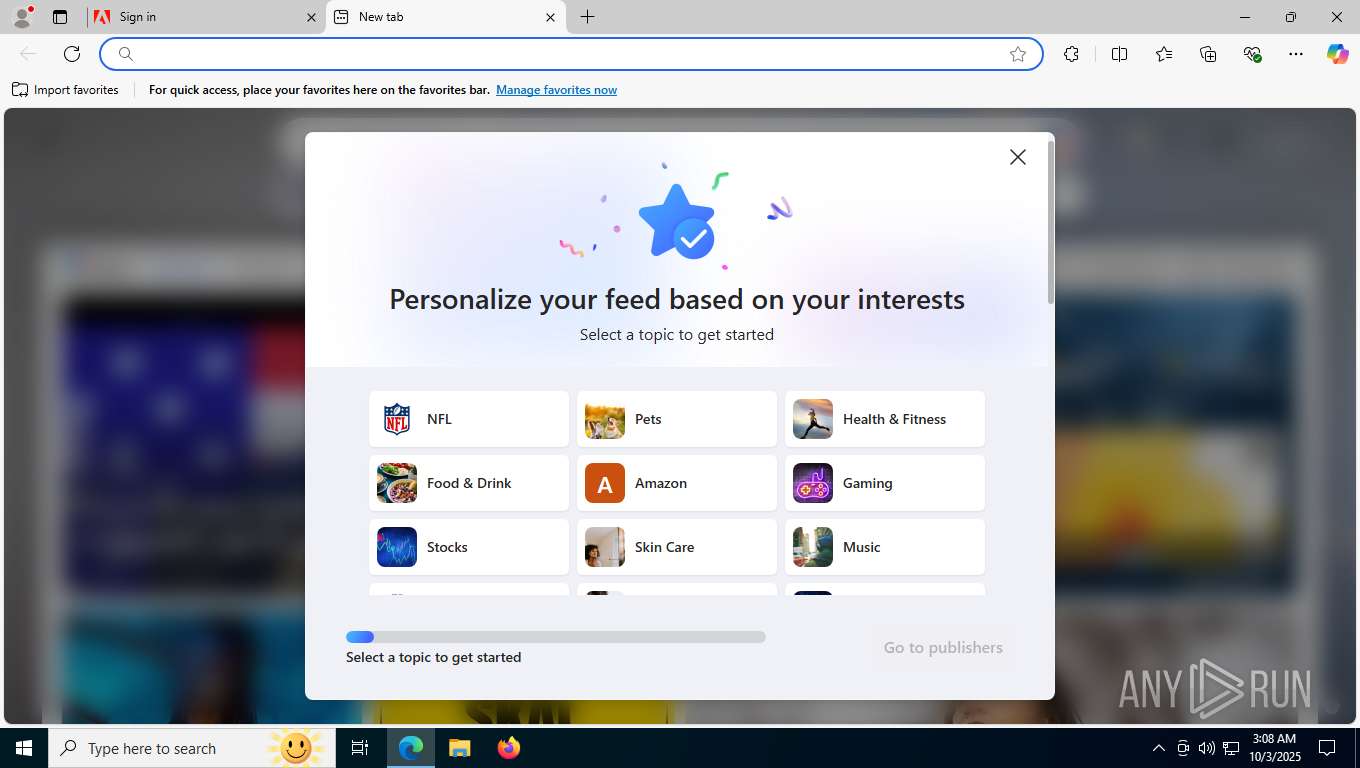Select the Gaming topic
The width and height of the screenshot is (1360, 768).
[x=885, y=483]
